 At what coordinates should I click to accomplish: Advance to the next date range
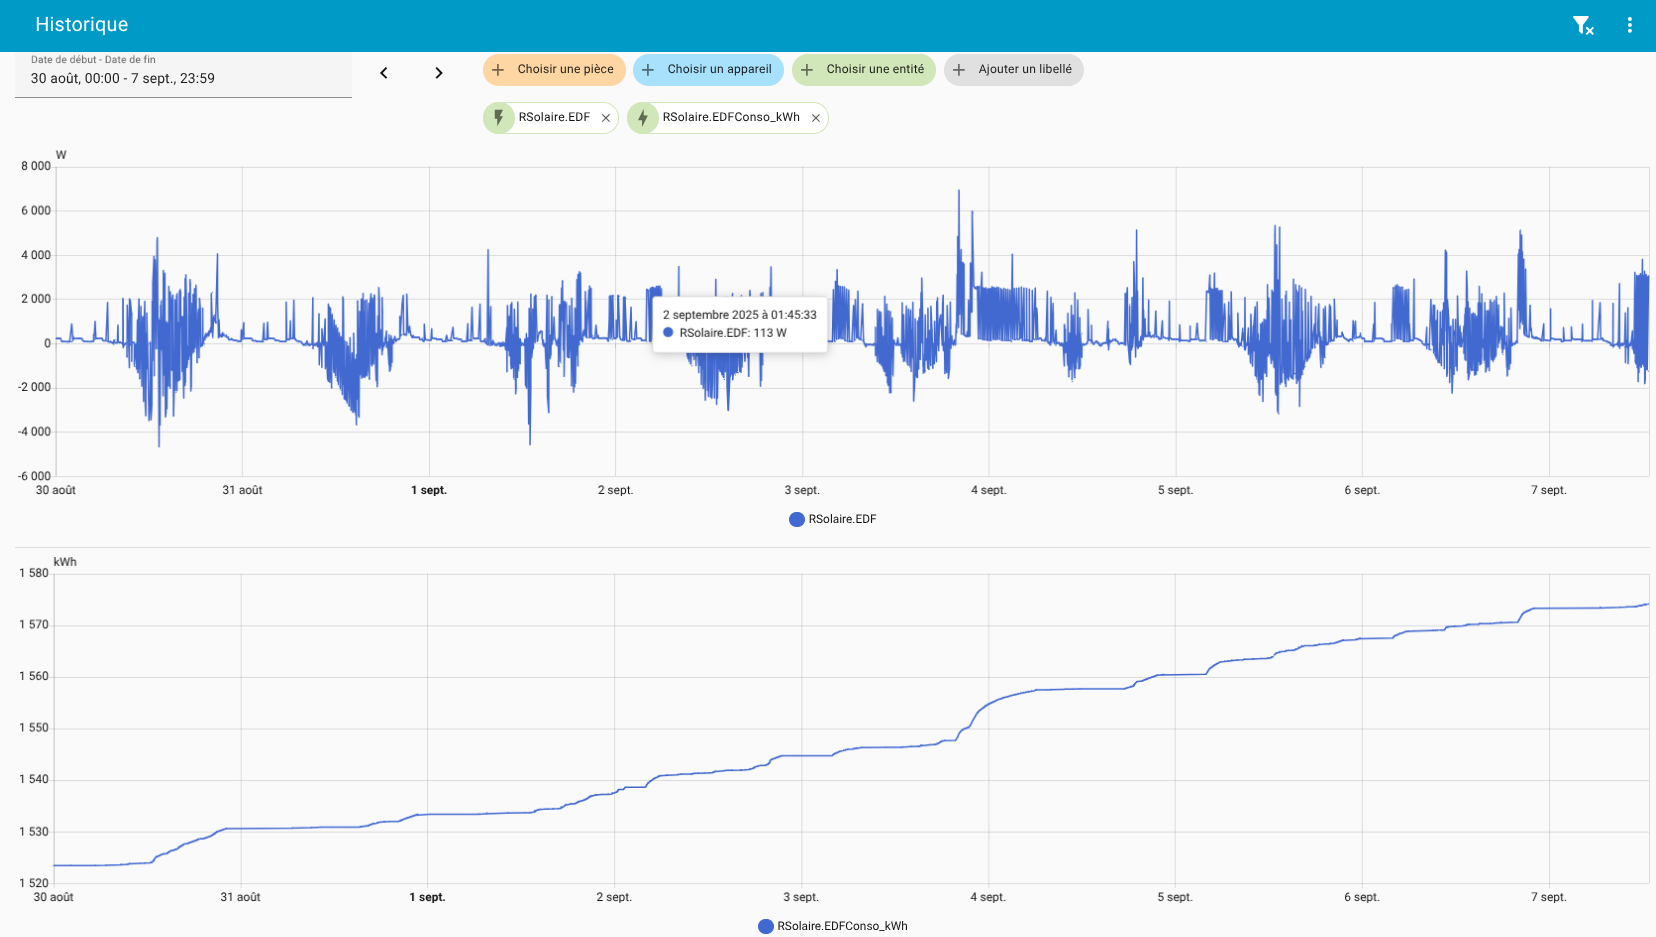tap(438, 73)
